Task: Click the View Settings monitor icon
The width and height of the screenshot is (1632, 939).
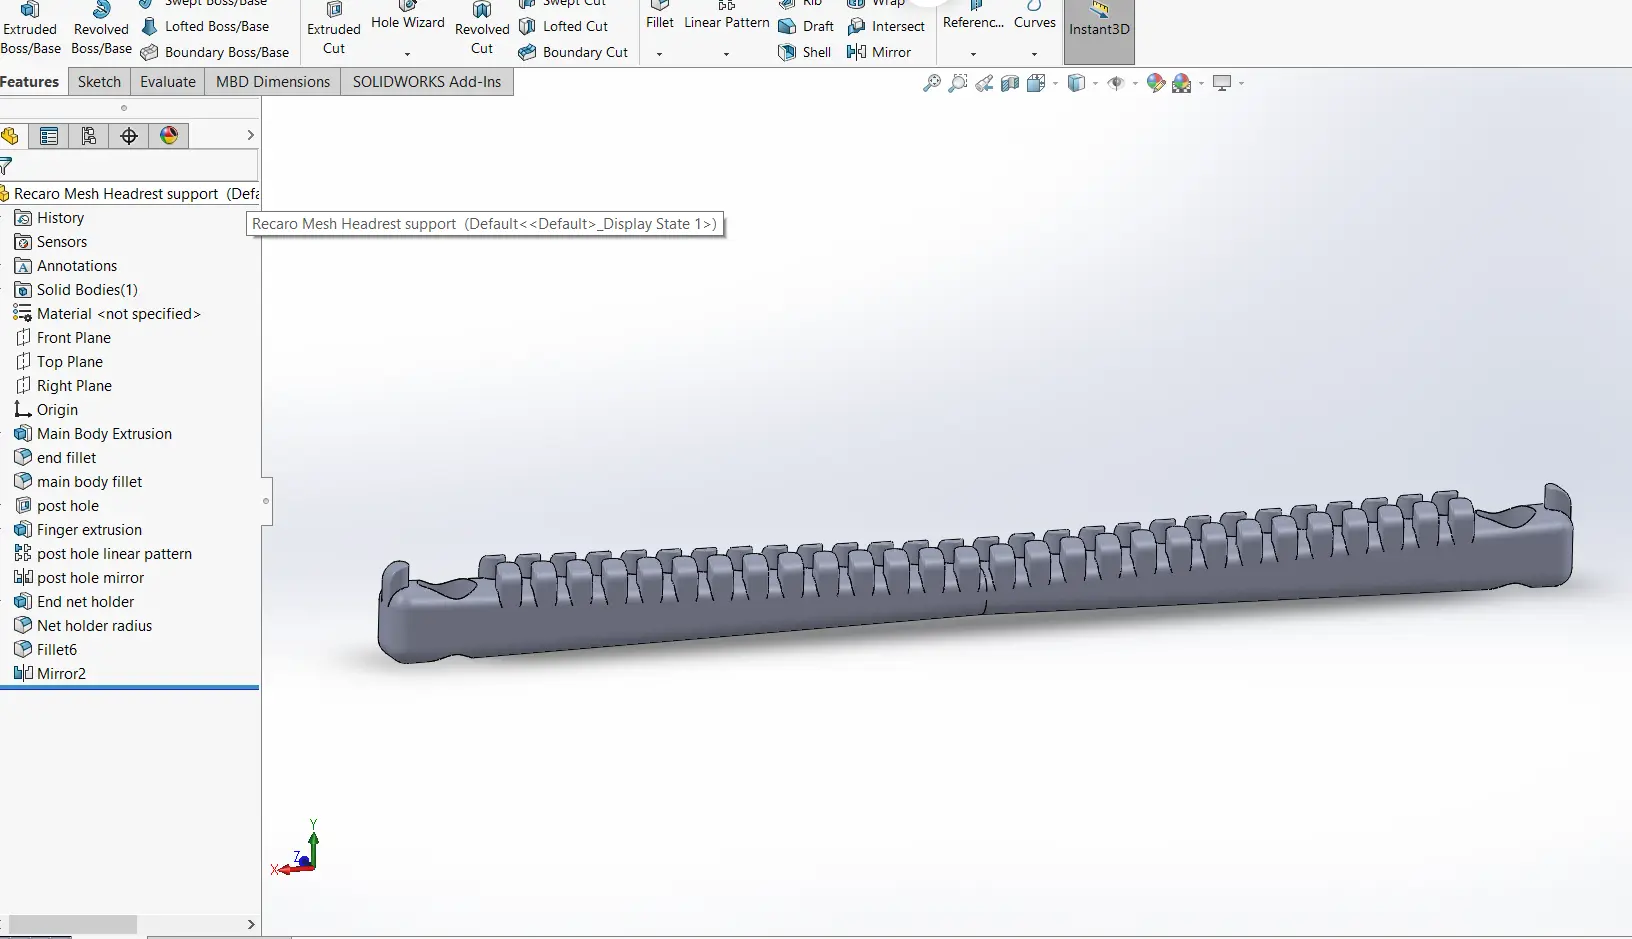Action: pyautogui.click(x=1222, y=83)
